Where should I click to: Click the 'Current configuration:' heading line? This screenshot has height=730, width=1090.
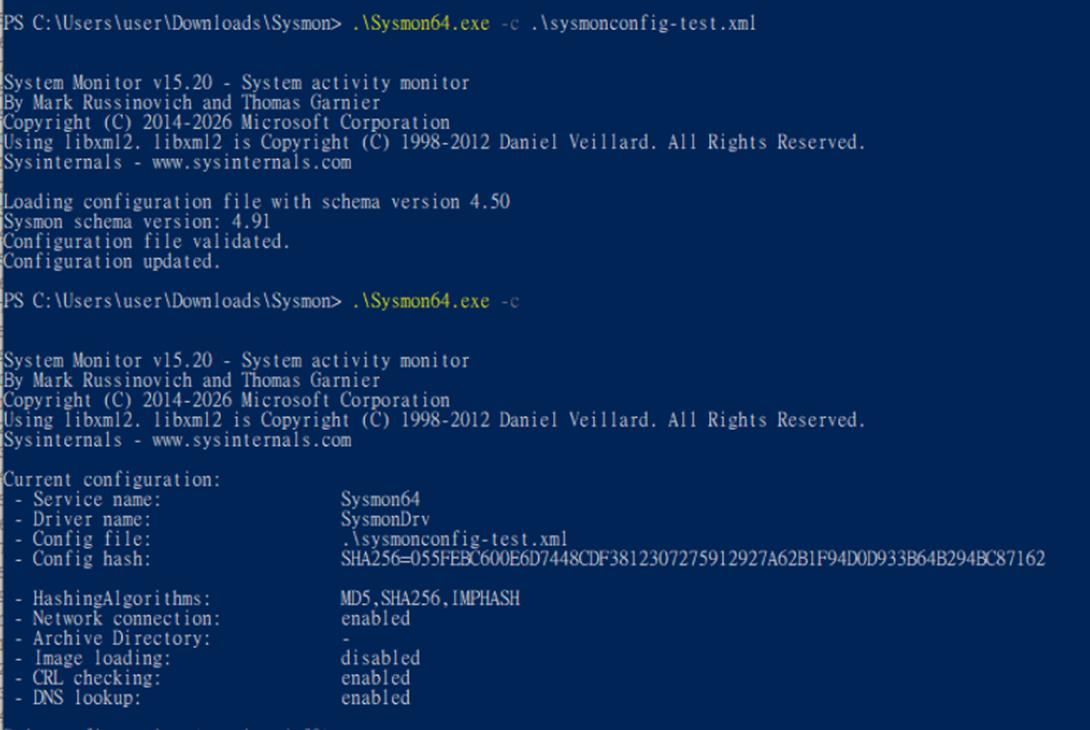[112, 480]
